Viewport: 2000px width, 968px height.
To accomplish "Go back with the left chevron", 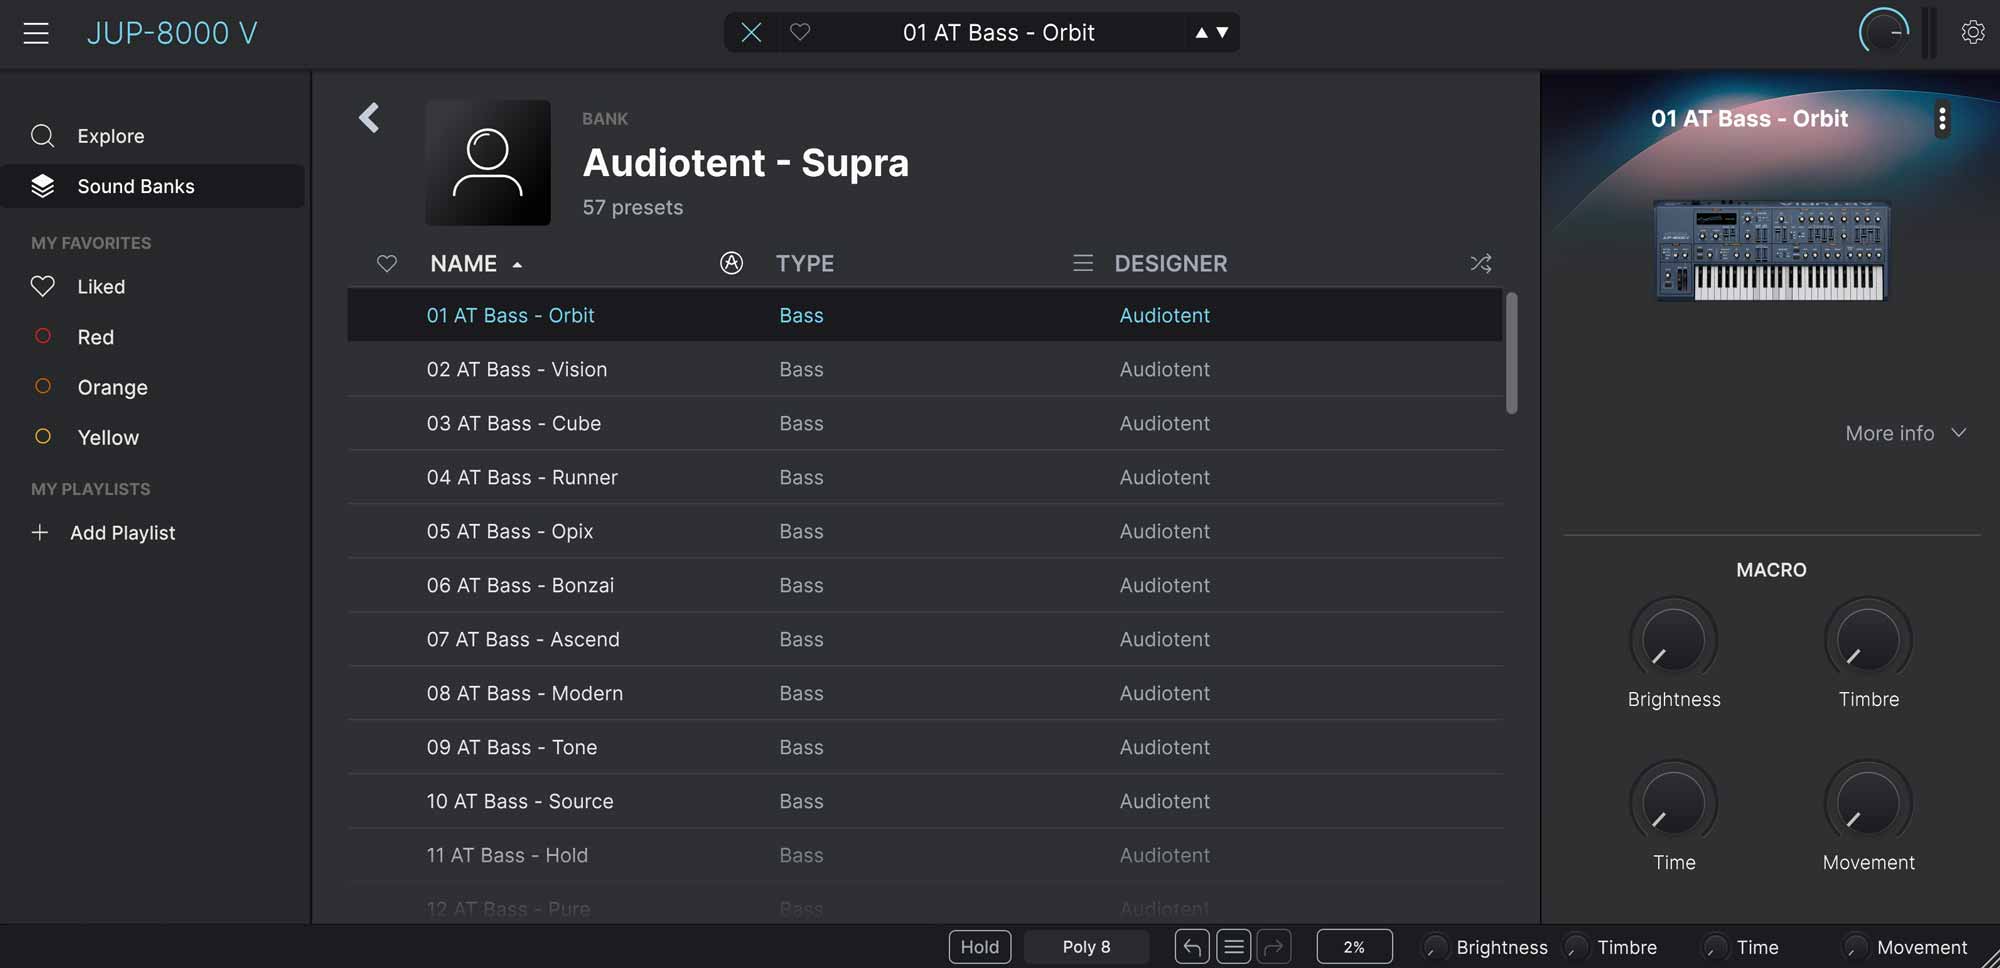I will tap(369, 118).
